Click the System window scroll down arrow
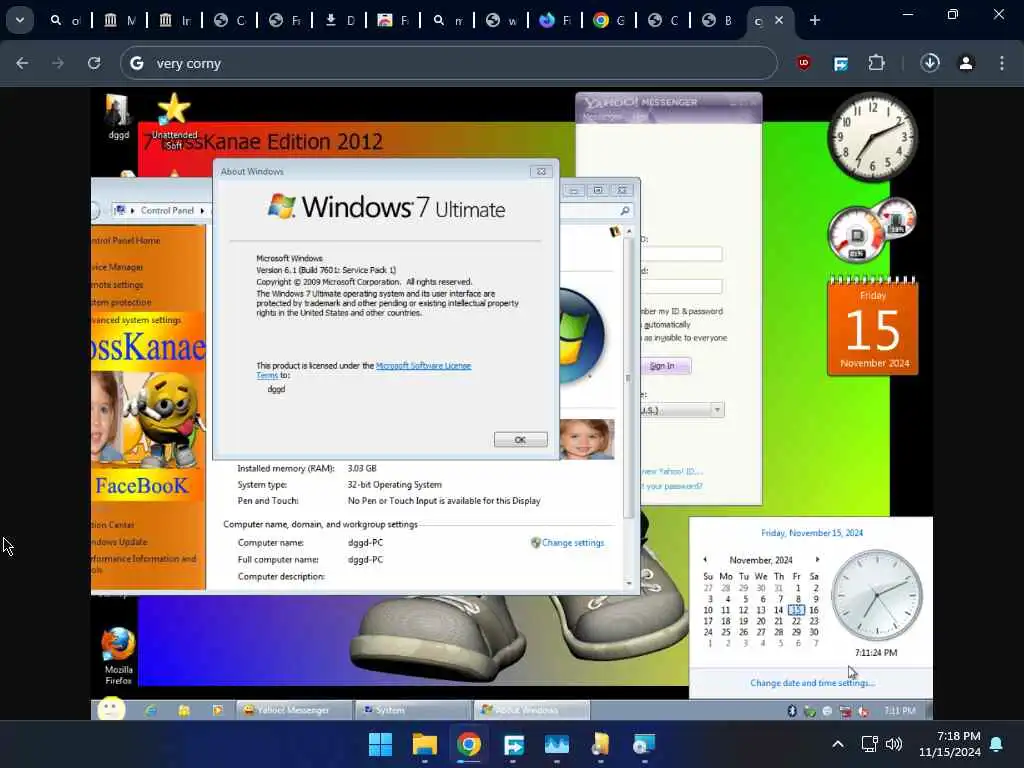 (x=629, y=583)
